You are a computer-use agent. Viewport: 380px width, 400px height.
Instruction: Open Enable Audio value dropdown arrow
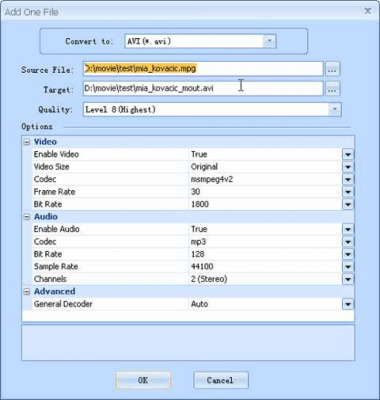tap(348, 229)
